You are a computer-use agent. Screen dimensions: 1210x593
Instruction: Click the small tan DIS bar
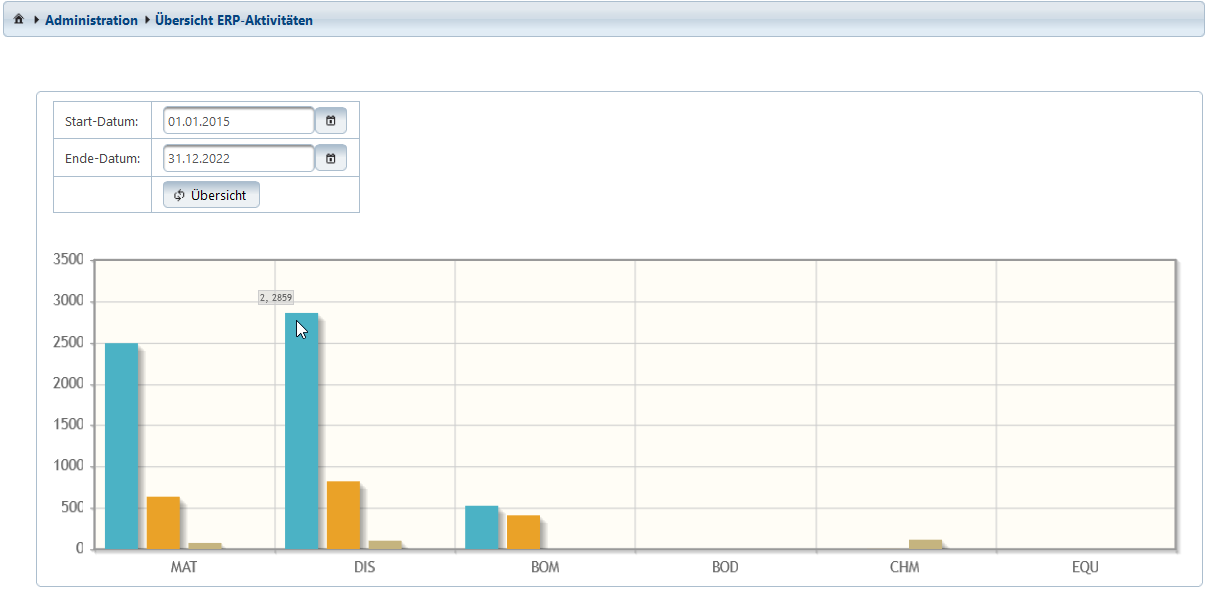(385, 545)
